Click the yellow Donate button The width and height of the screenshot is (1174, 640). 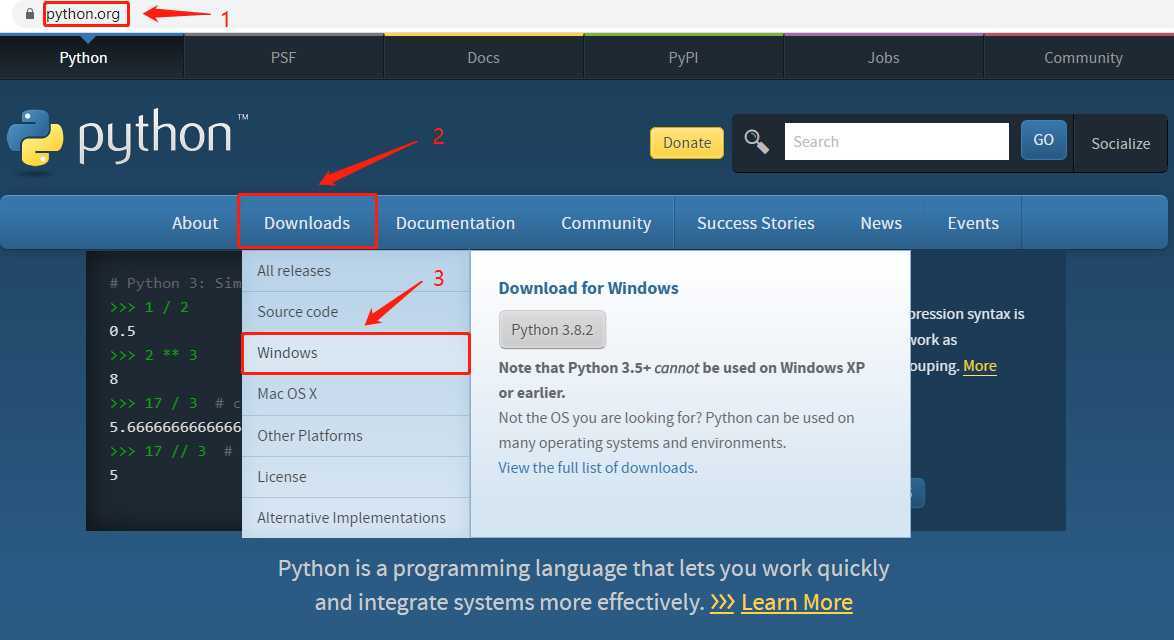coord(686,143)
